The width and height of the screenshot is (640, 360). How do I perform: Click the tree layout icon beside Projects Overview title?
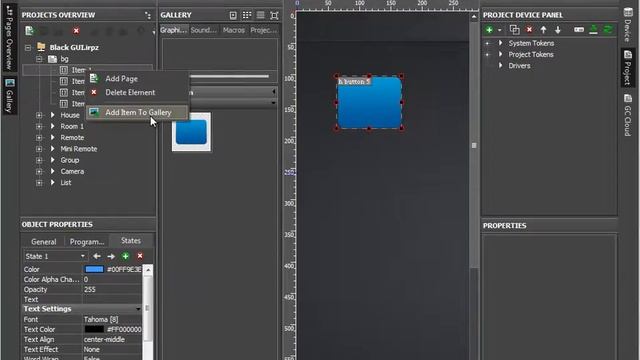pyautogui.click(x=148, y=15)
